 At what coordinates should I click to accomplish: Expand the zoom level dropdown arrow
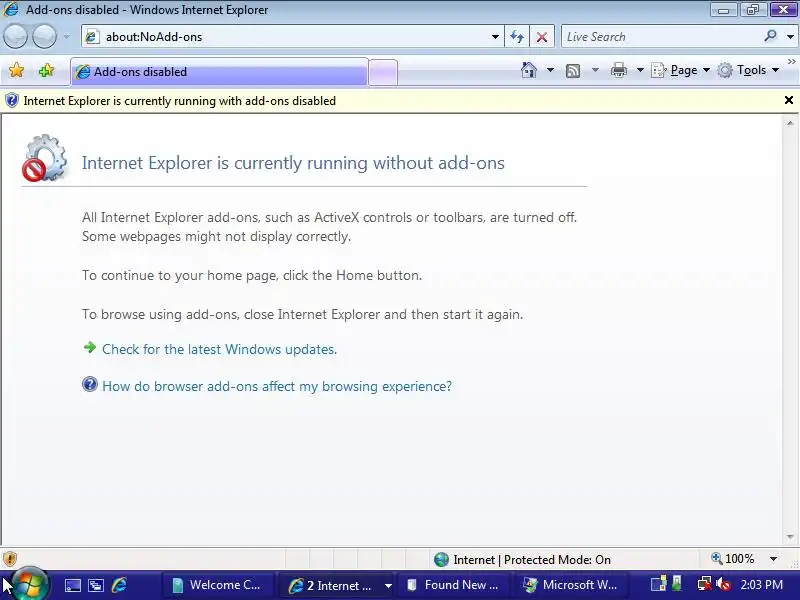coord(773,559)
